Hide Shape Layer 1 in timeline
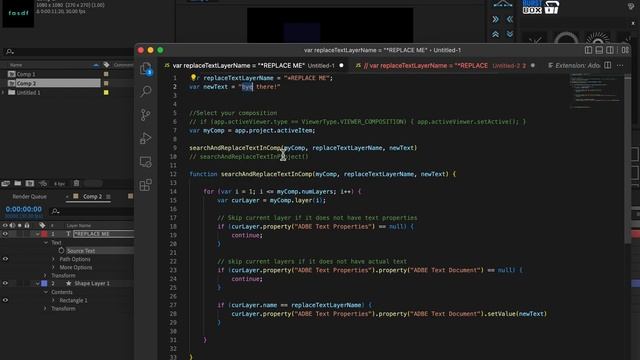 5,283
